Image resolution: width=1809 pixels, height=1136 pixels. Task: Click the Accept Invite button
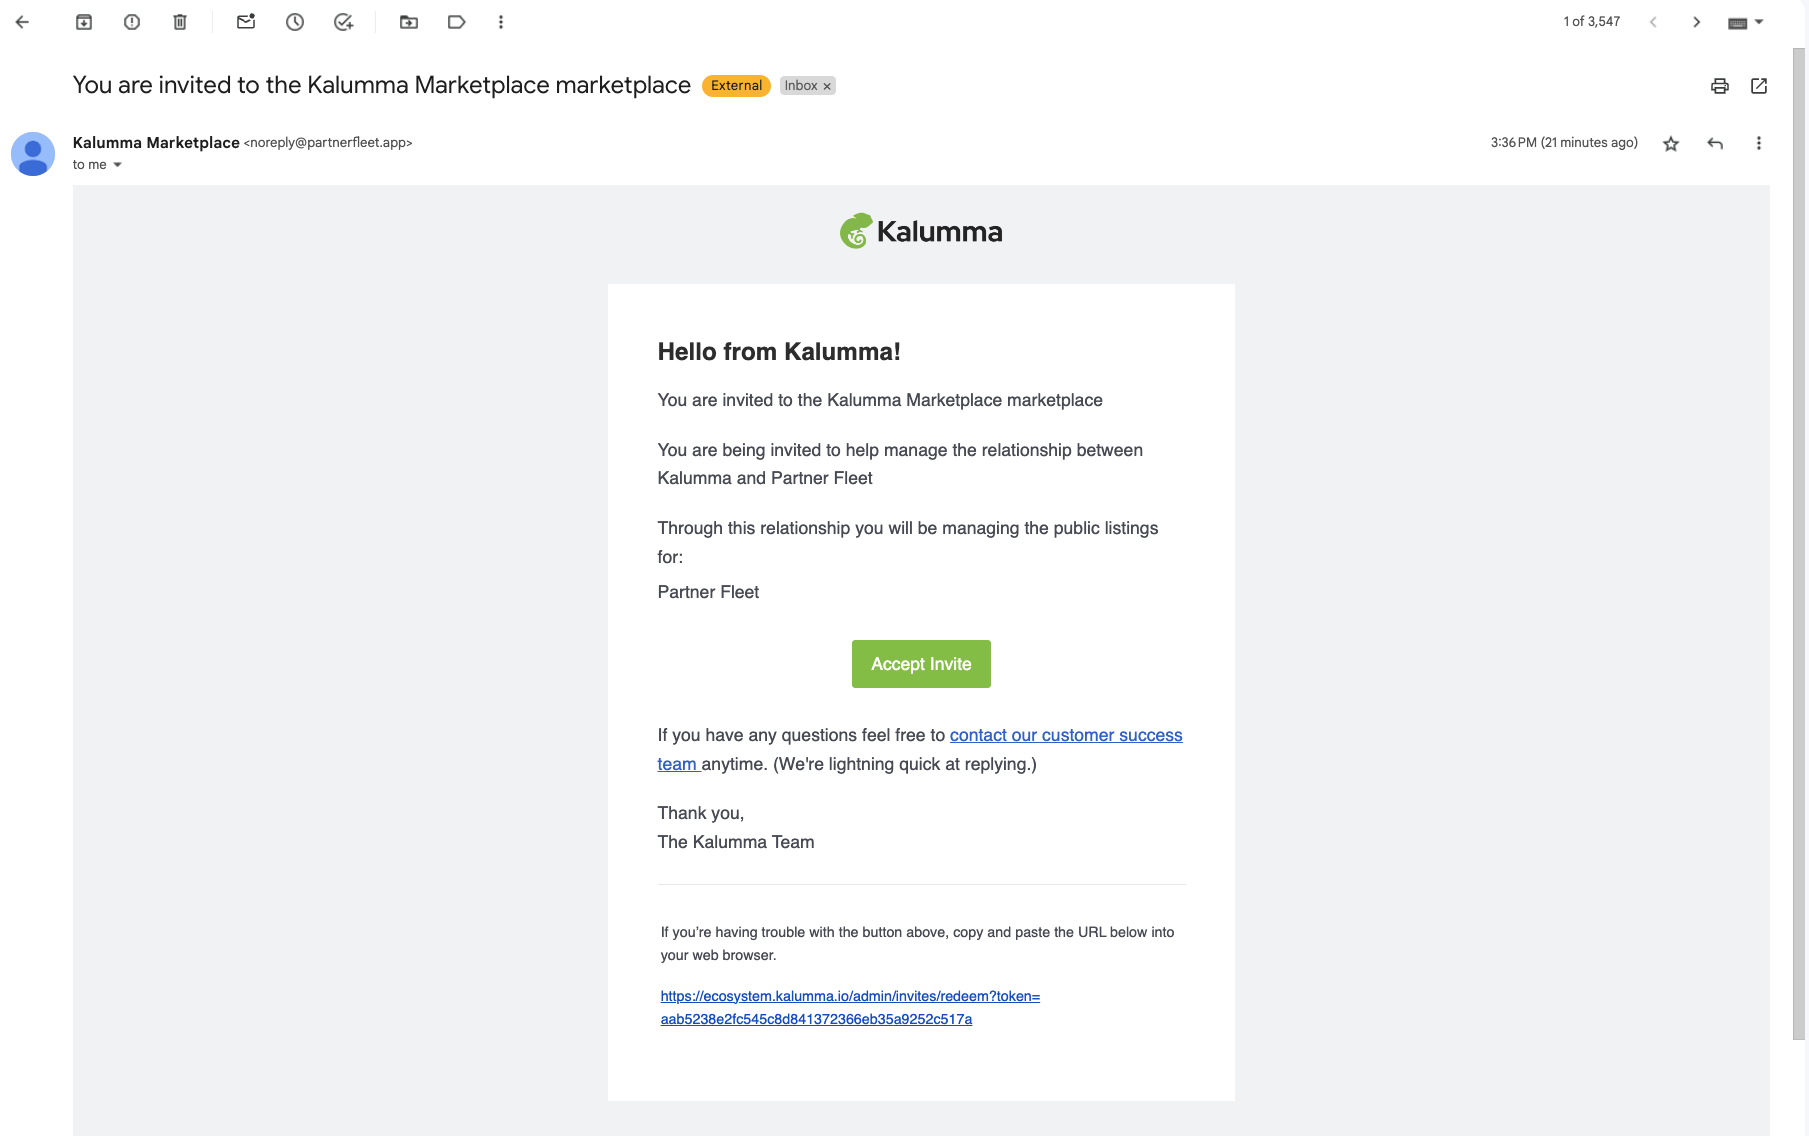[921, 664]
